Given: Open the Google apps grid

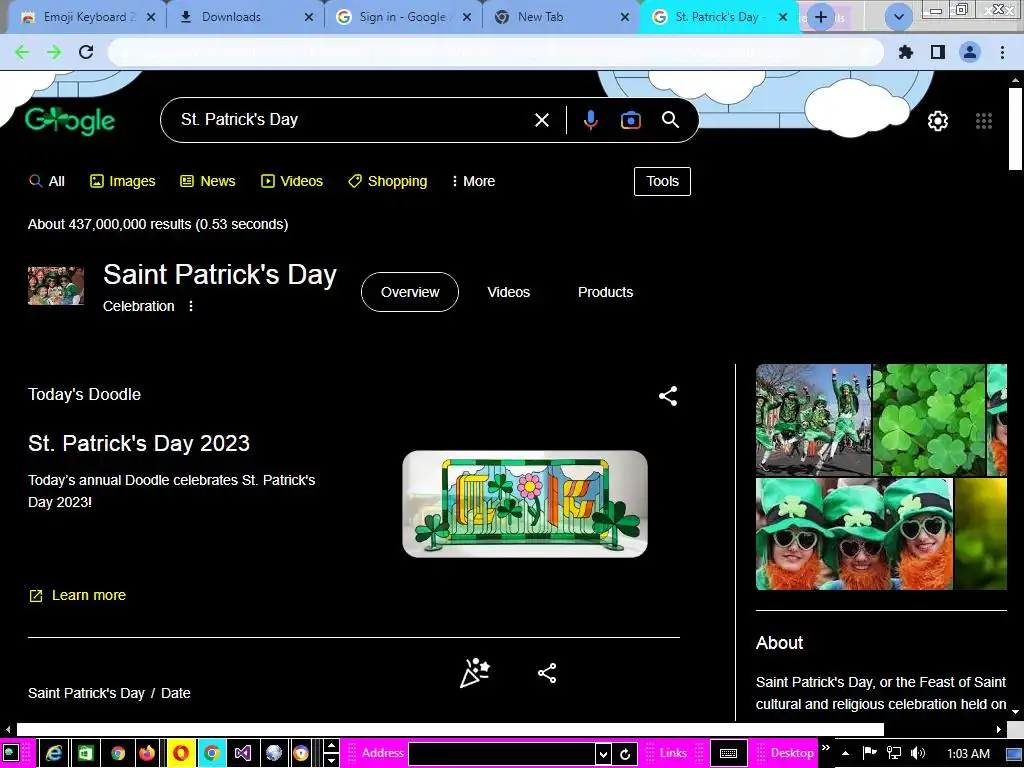Looking at the screenshot, I should (984, 121).
